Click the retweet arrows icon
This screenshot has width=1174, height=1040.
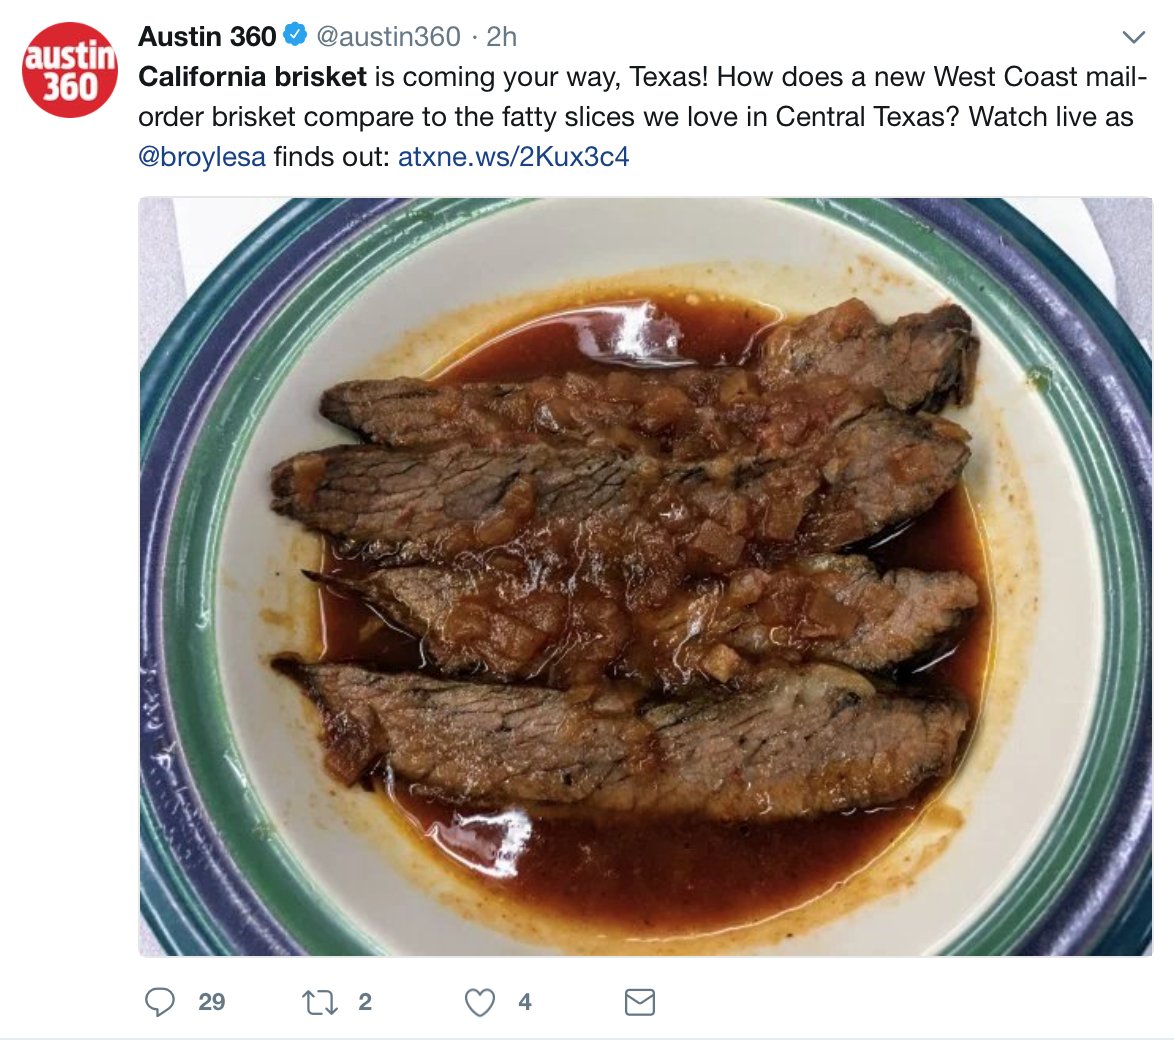(320, 1002)
